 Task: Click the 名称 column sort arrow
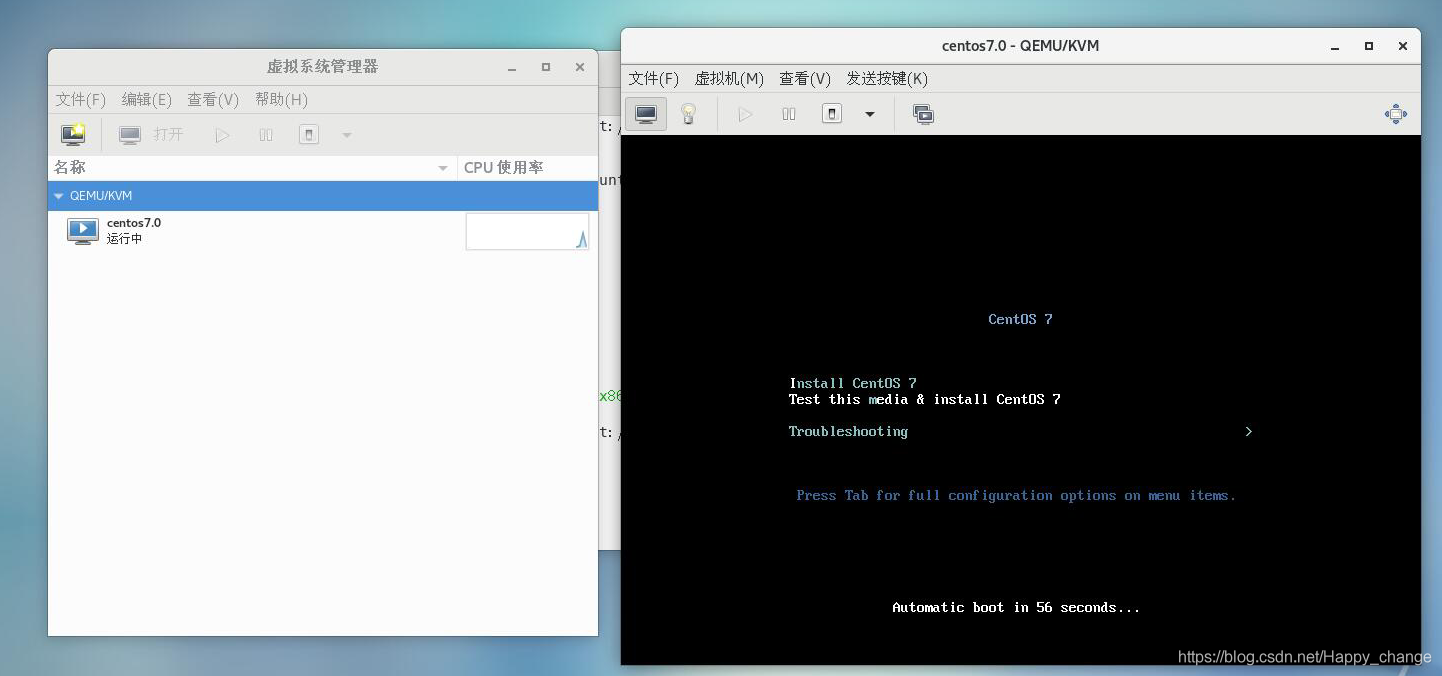(443, 168)
